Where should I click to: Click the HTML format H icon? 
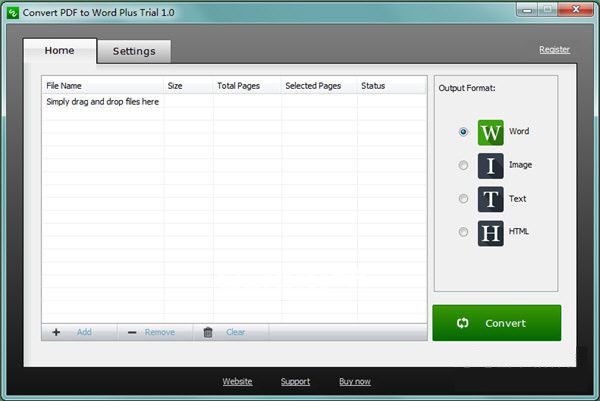tap(491, 233)
